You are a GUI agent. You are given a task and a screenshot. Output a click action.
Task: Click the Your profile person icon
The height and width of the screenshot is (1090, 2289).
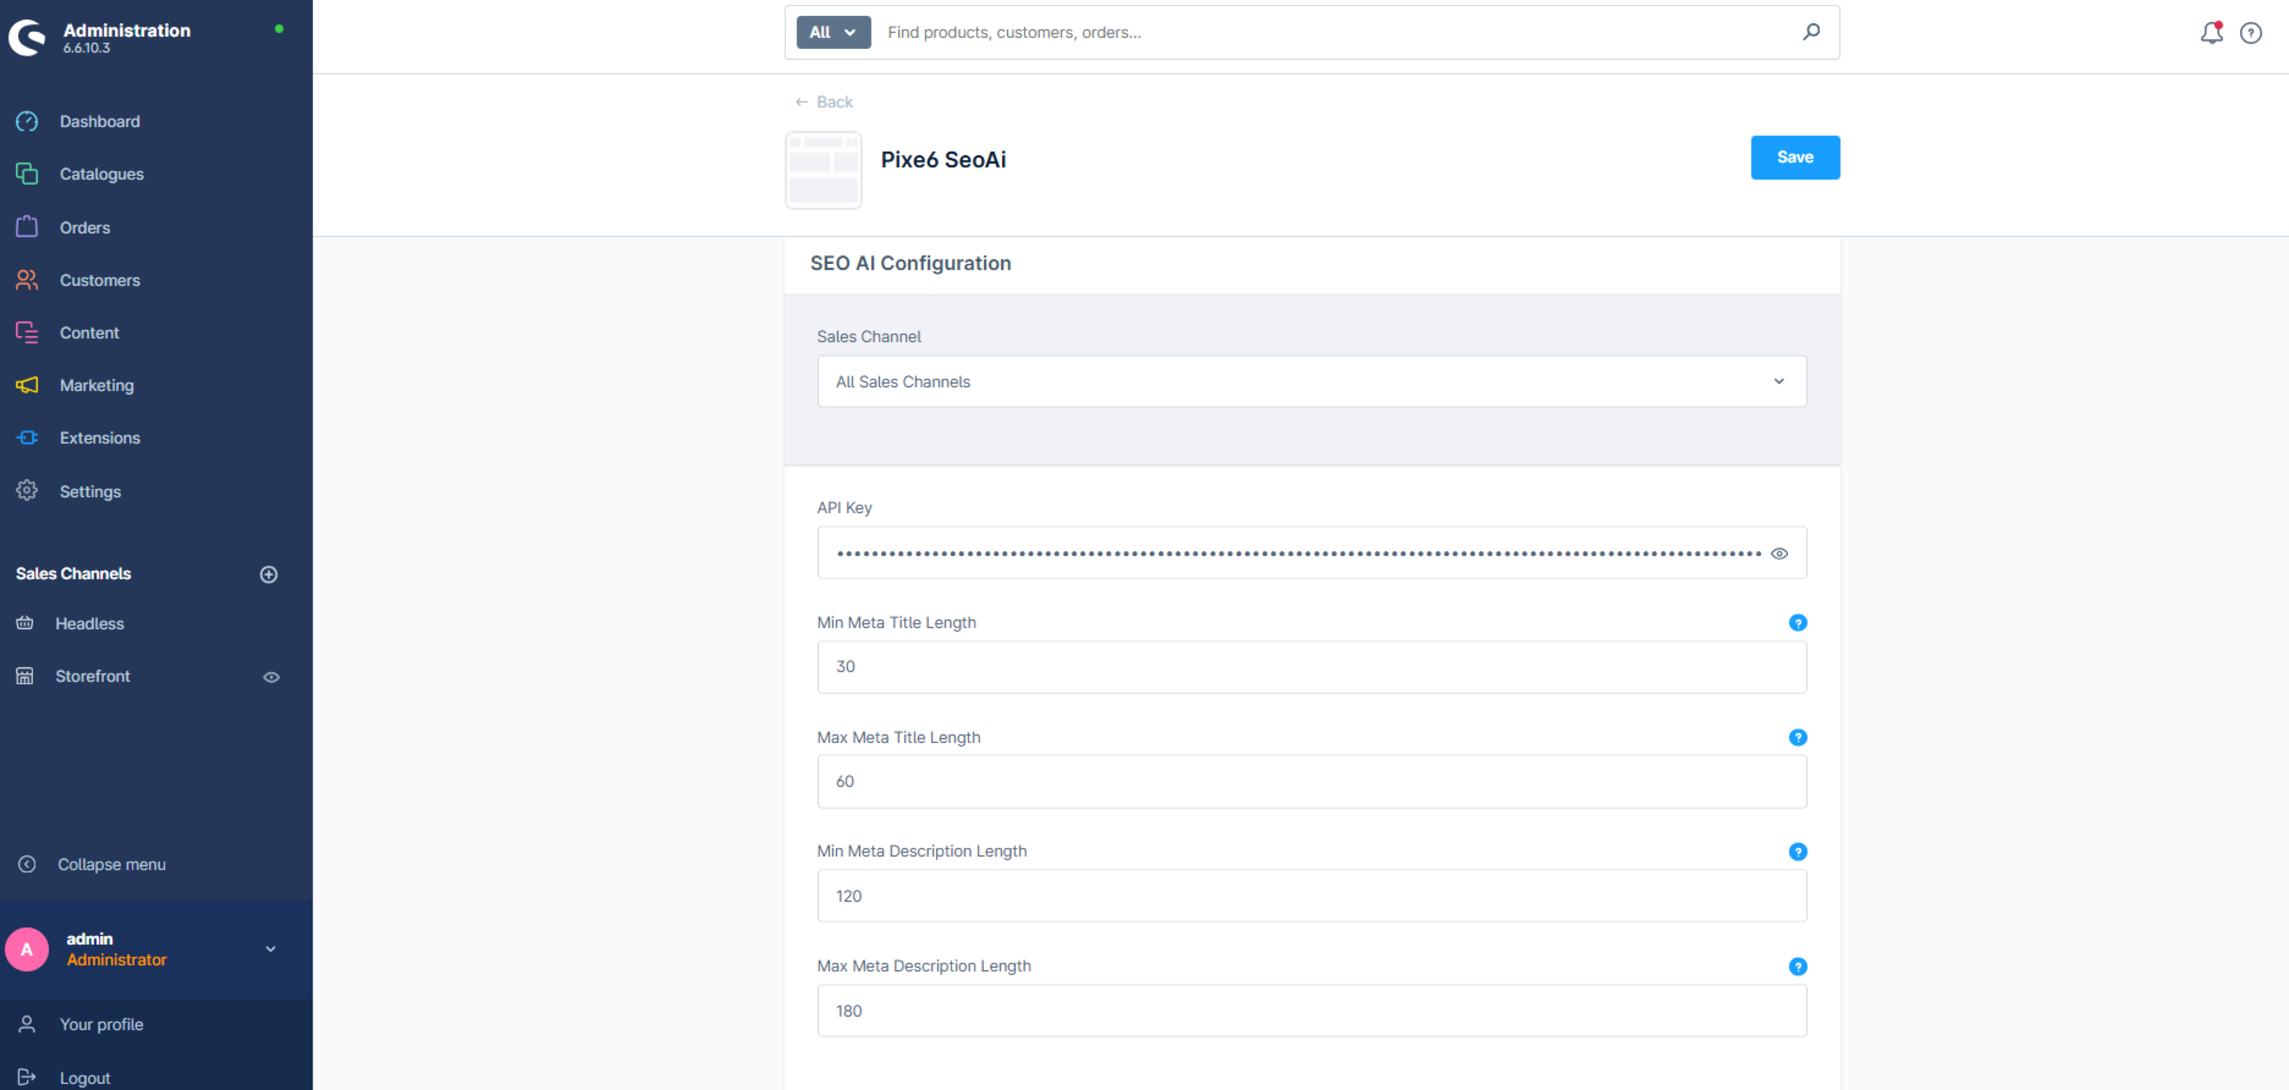[x=27, y=1024]
